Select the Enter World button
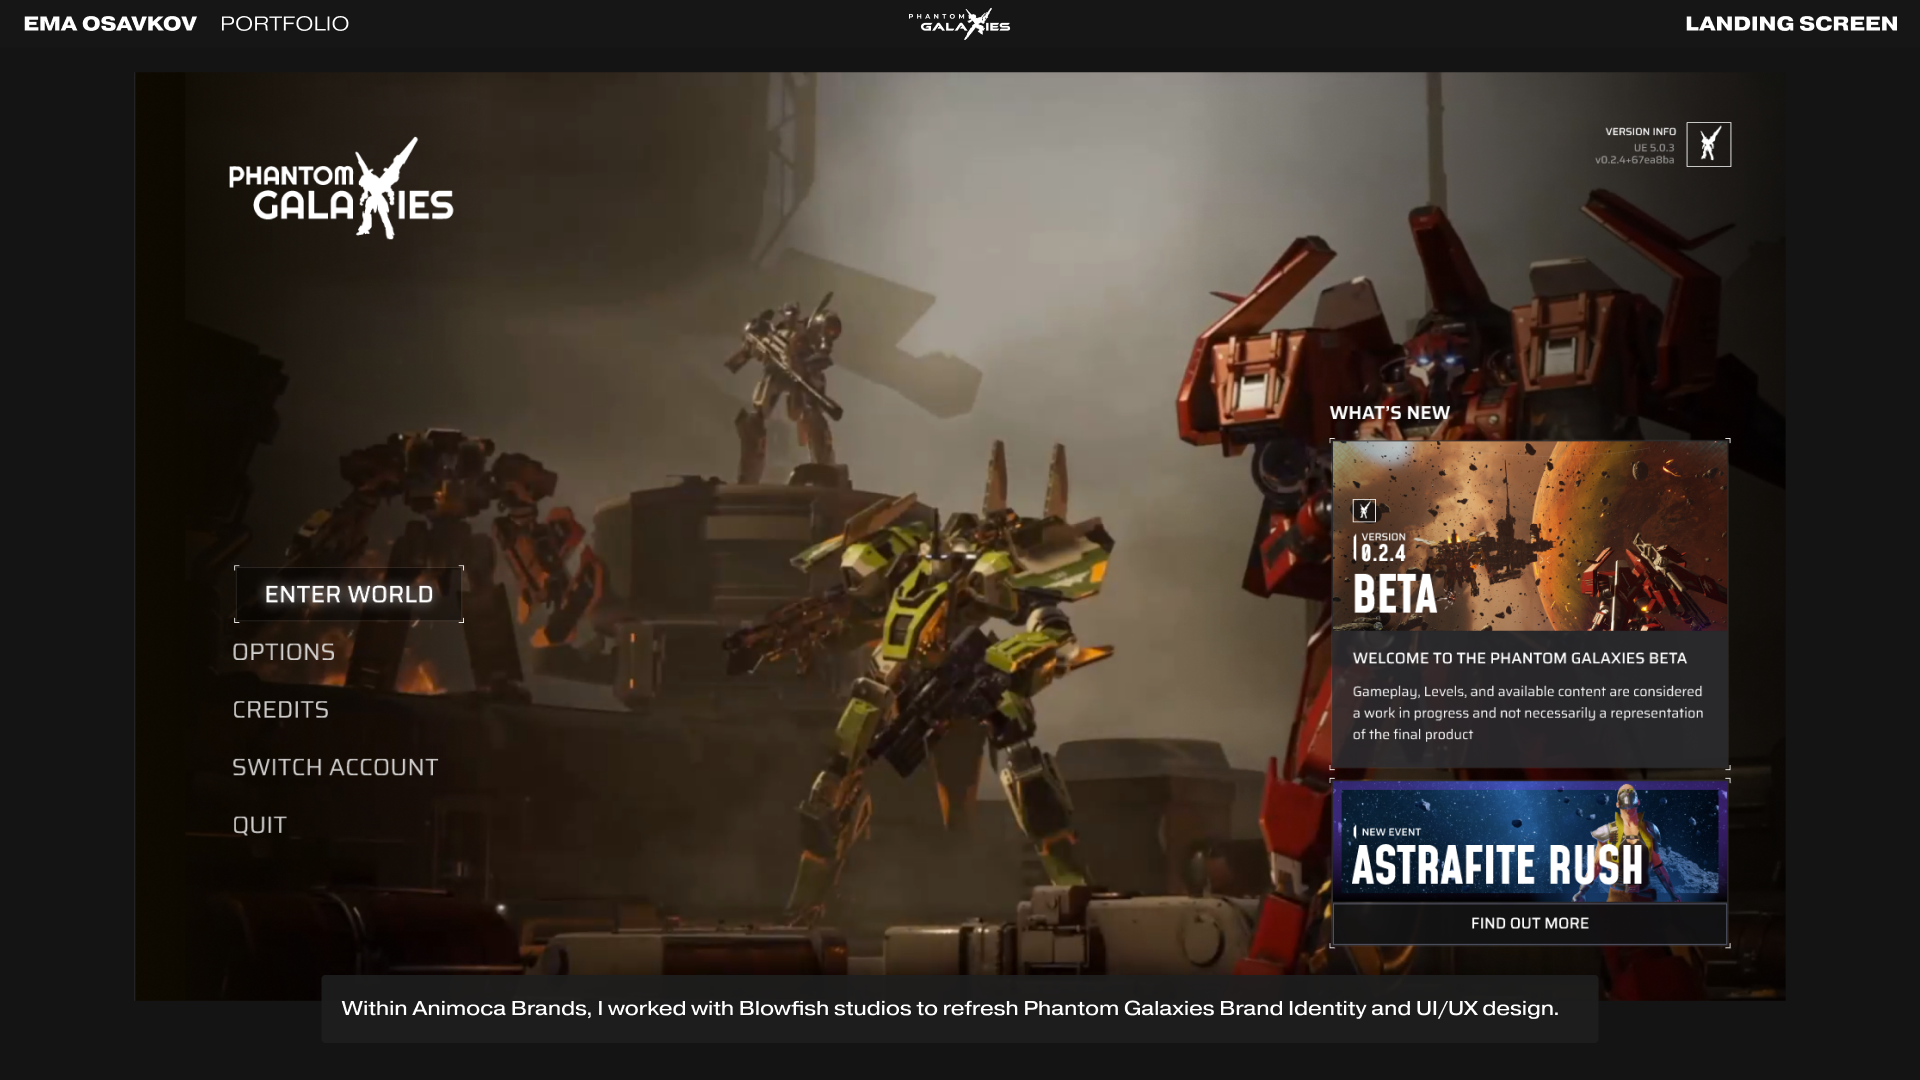The image size is (1920, 1080). click(x=349, y=594)
